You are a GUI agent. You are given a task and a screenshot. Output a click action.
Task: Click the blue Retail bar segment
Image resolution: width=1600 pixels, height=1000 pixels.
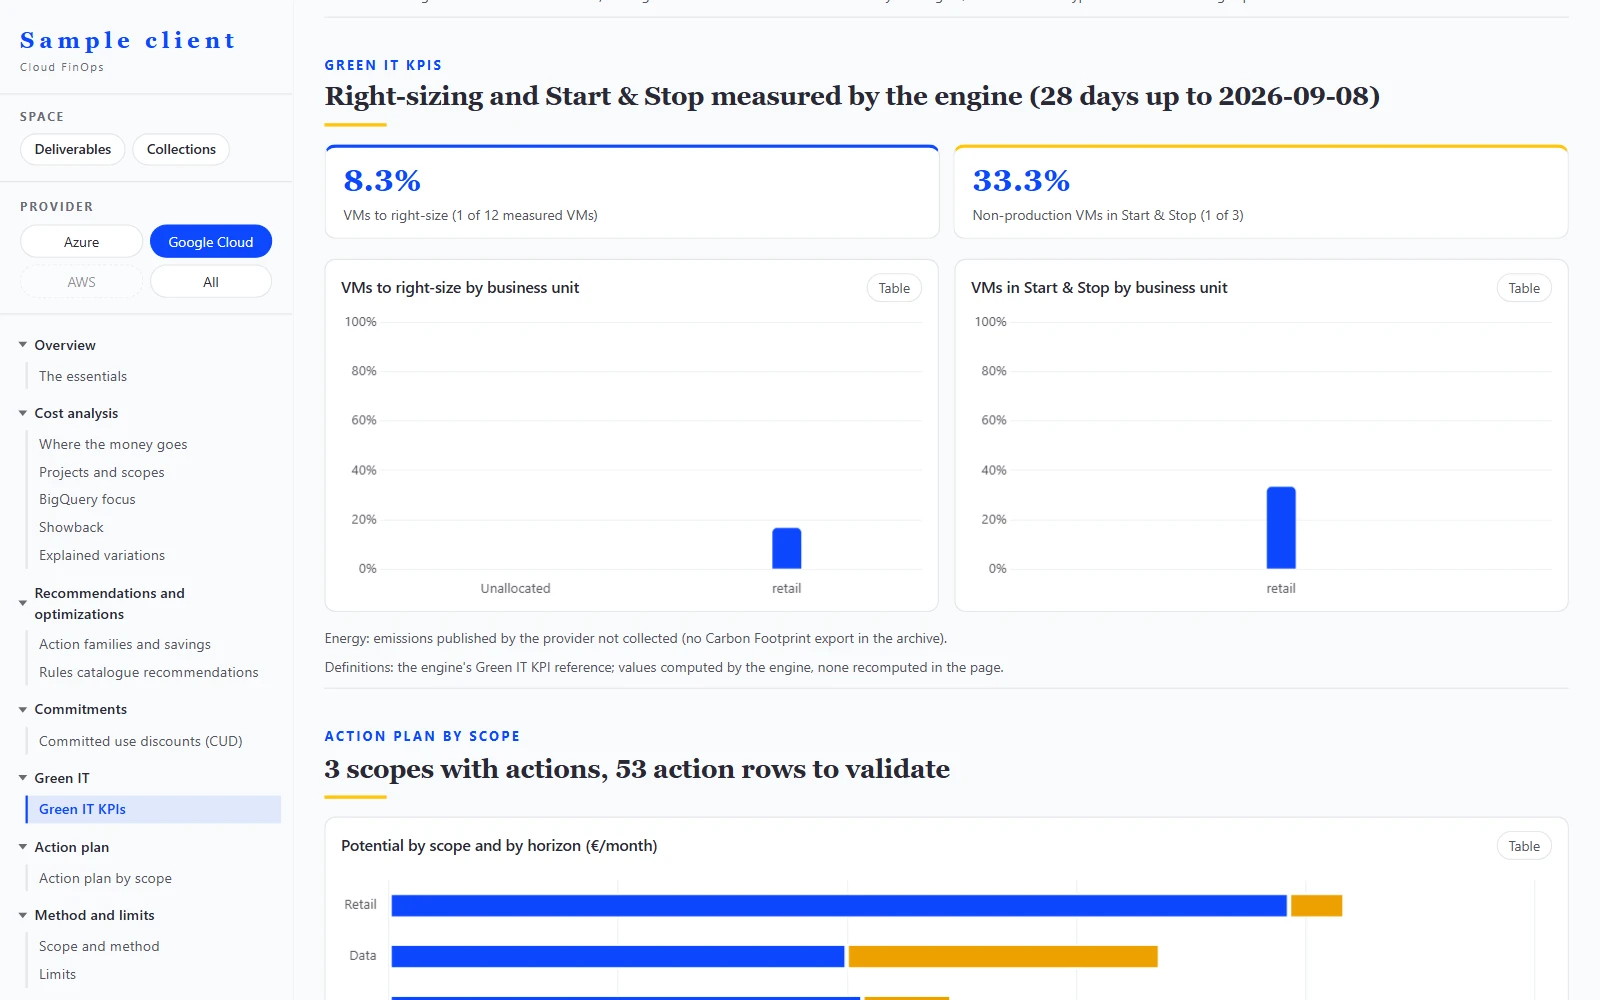(839, 905)
